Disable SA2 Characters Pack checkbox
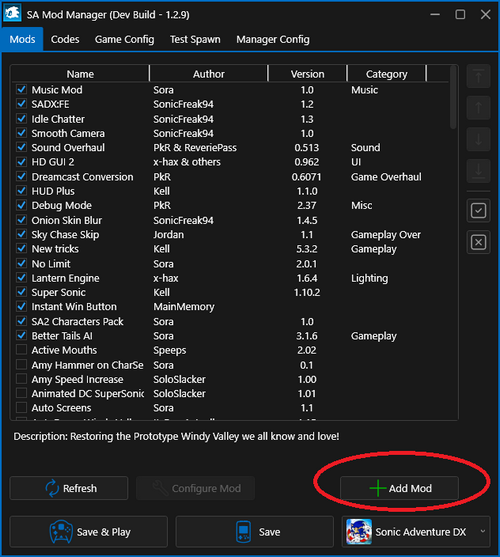Image resolution: width=500 pixels, height=557 pixels. (21, 321)
